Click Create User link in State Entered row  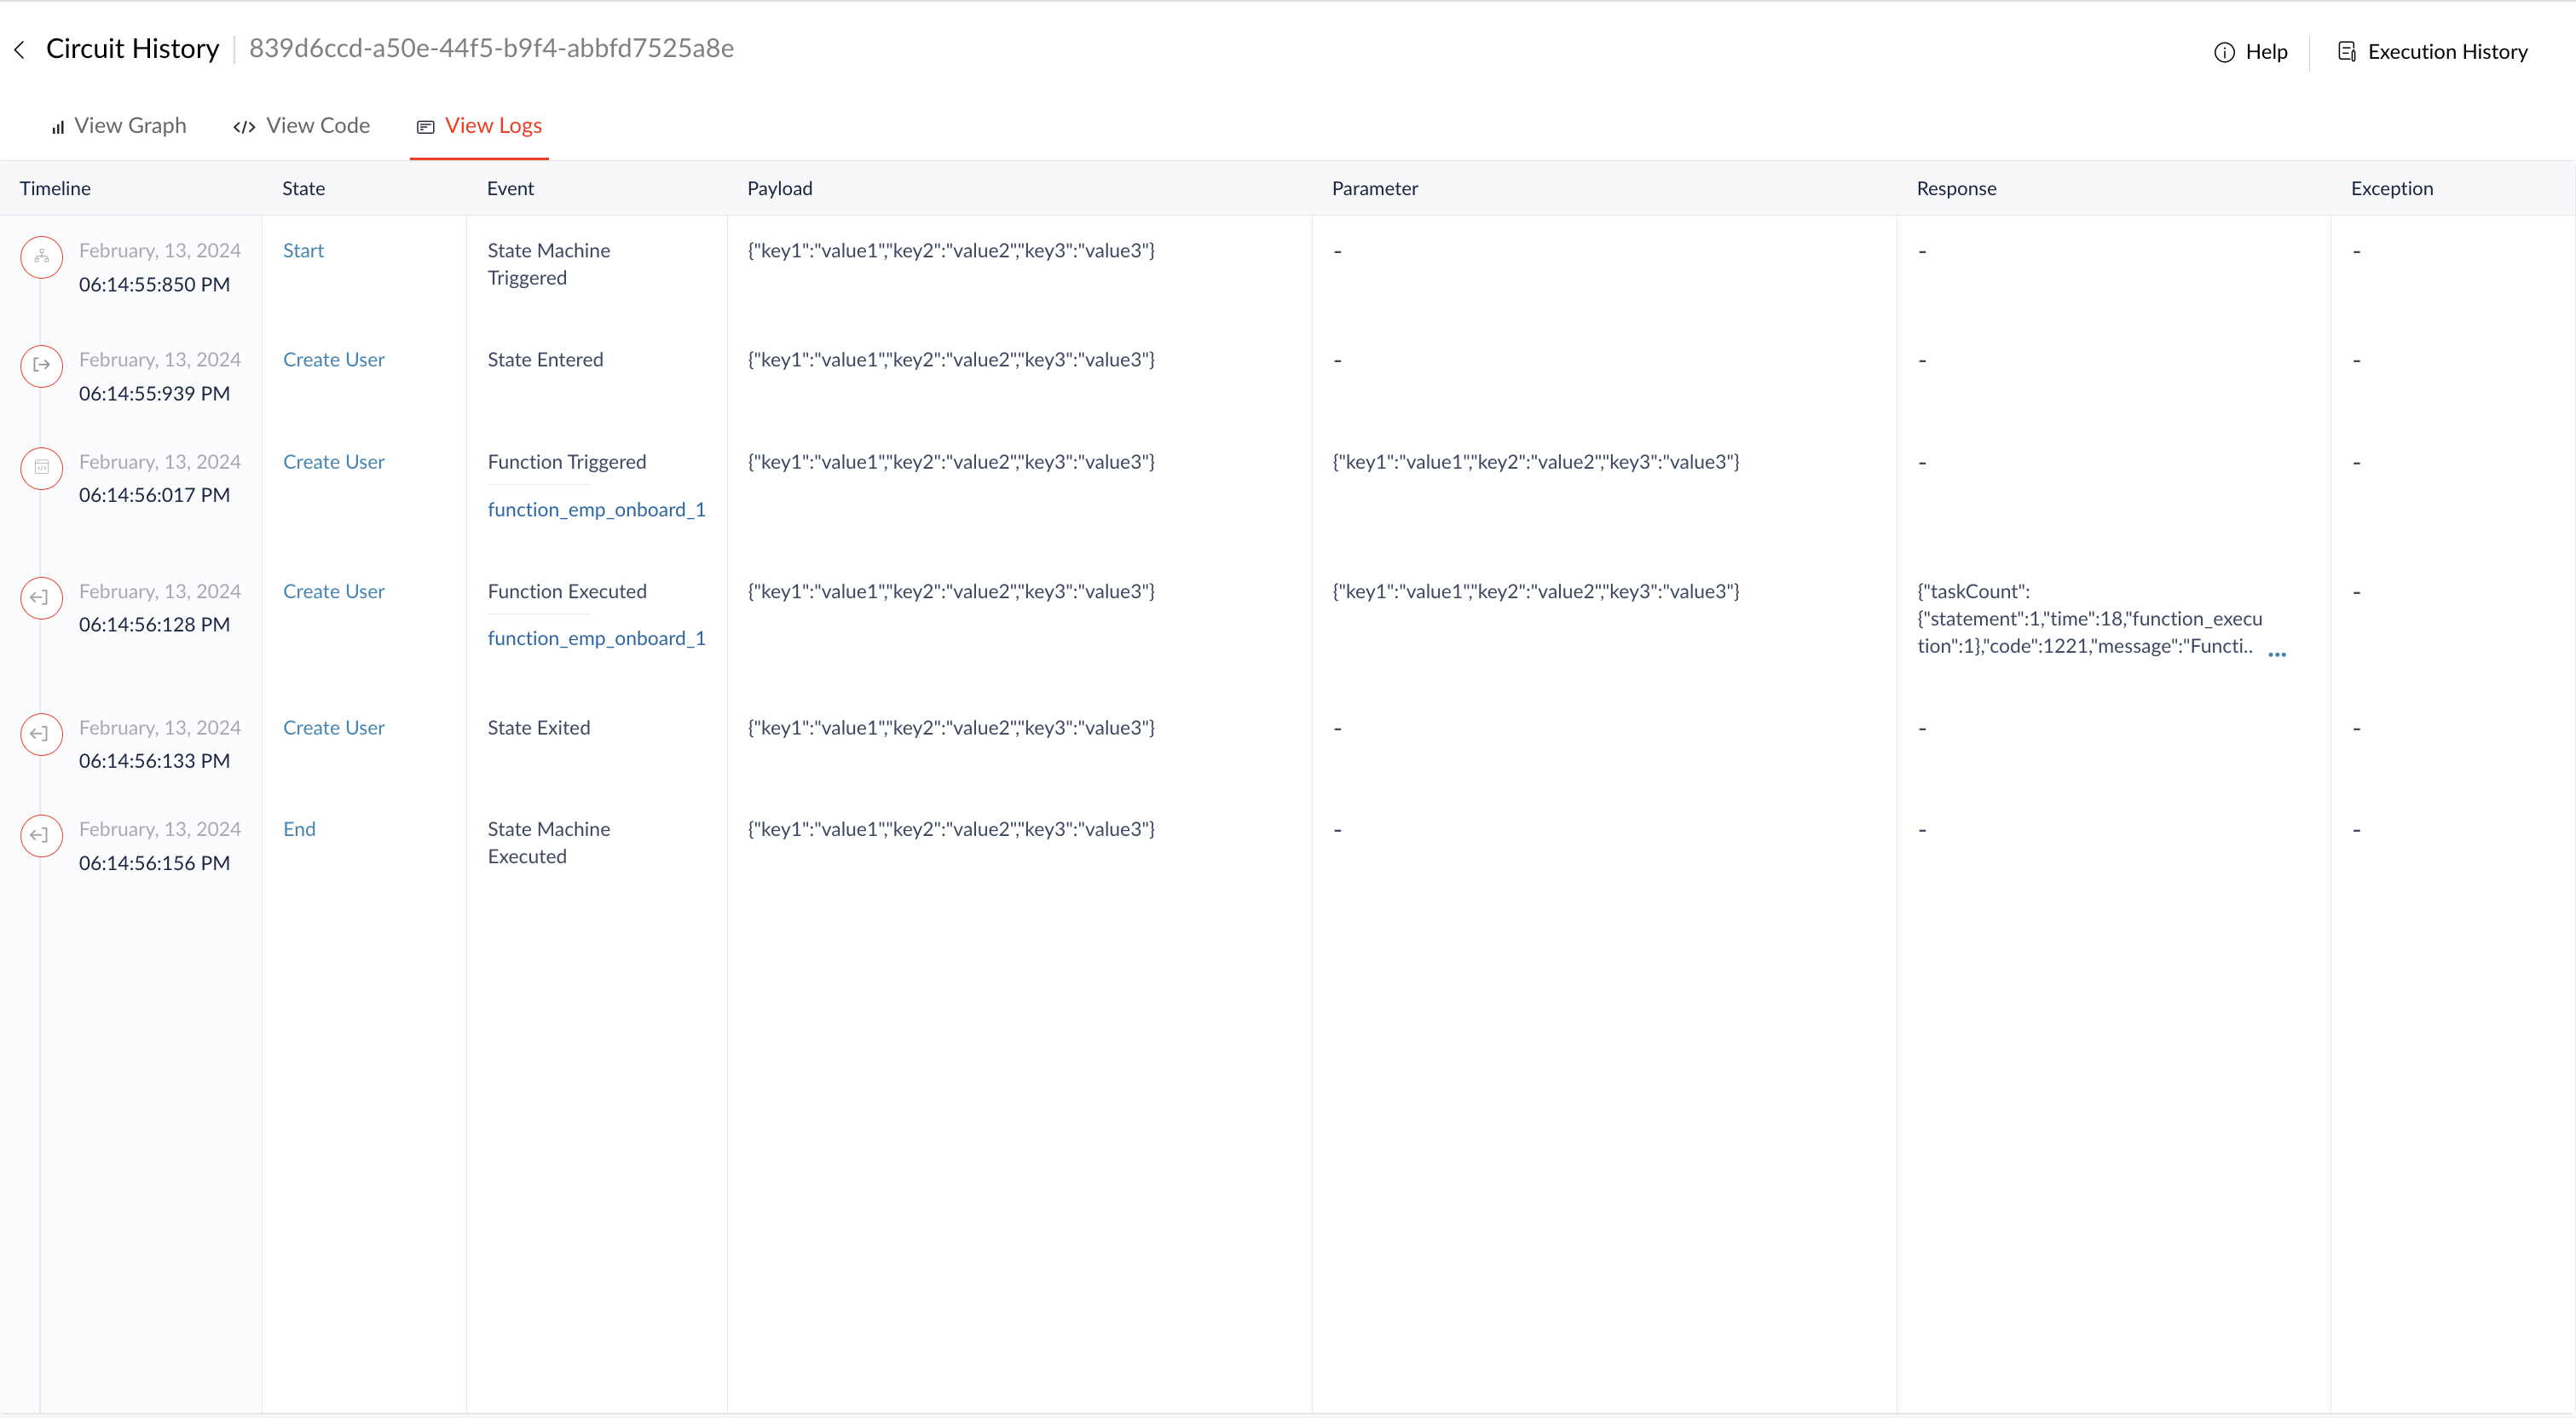(x=333, y=359)
